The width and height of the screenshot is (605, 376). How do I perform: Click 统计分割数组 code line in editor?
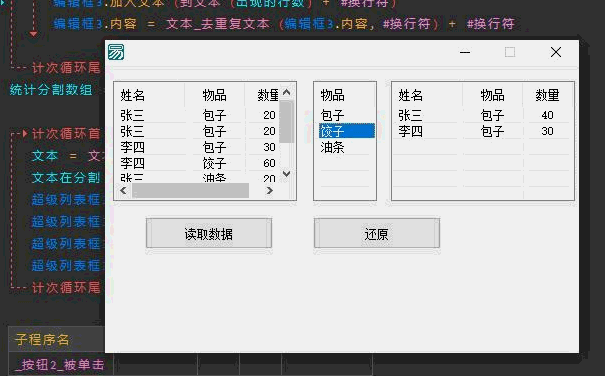pos(51,90)
